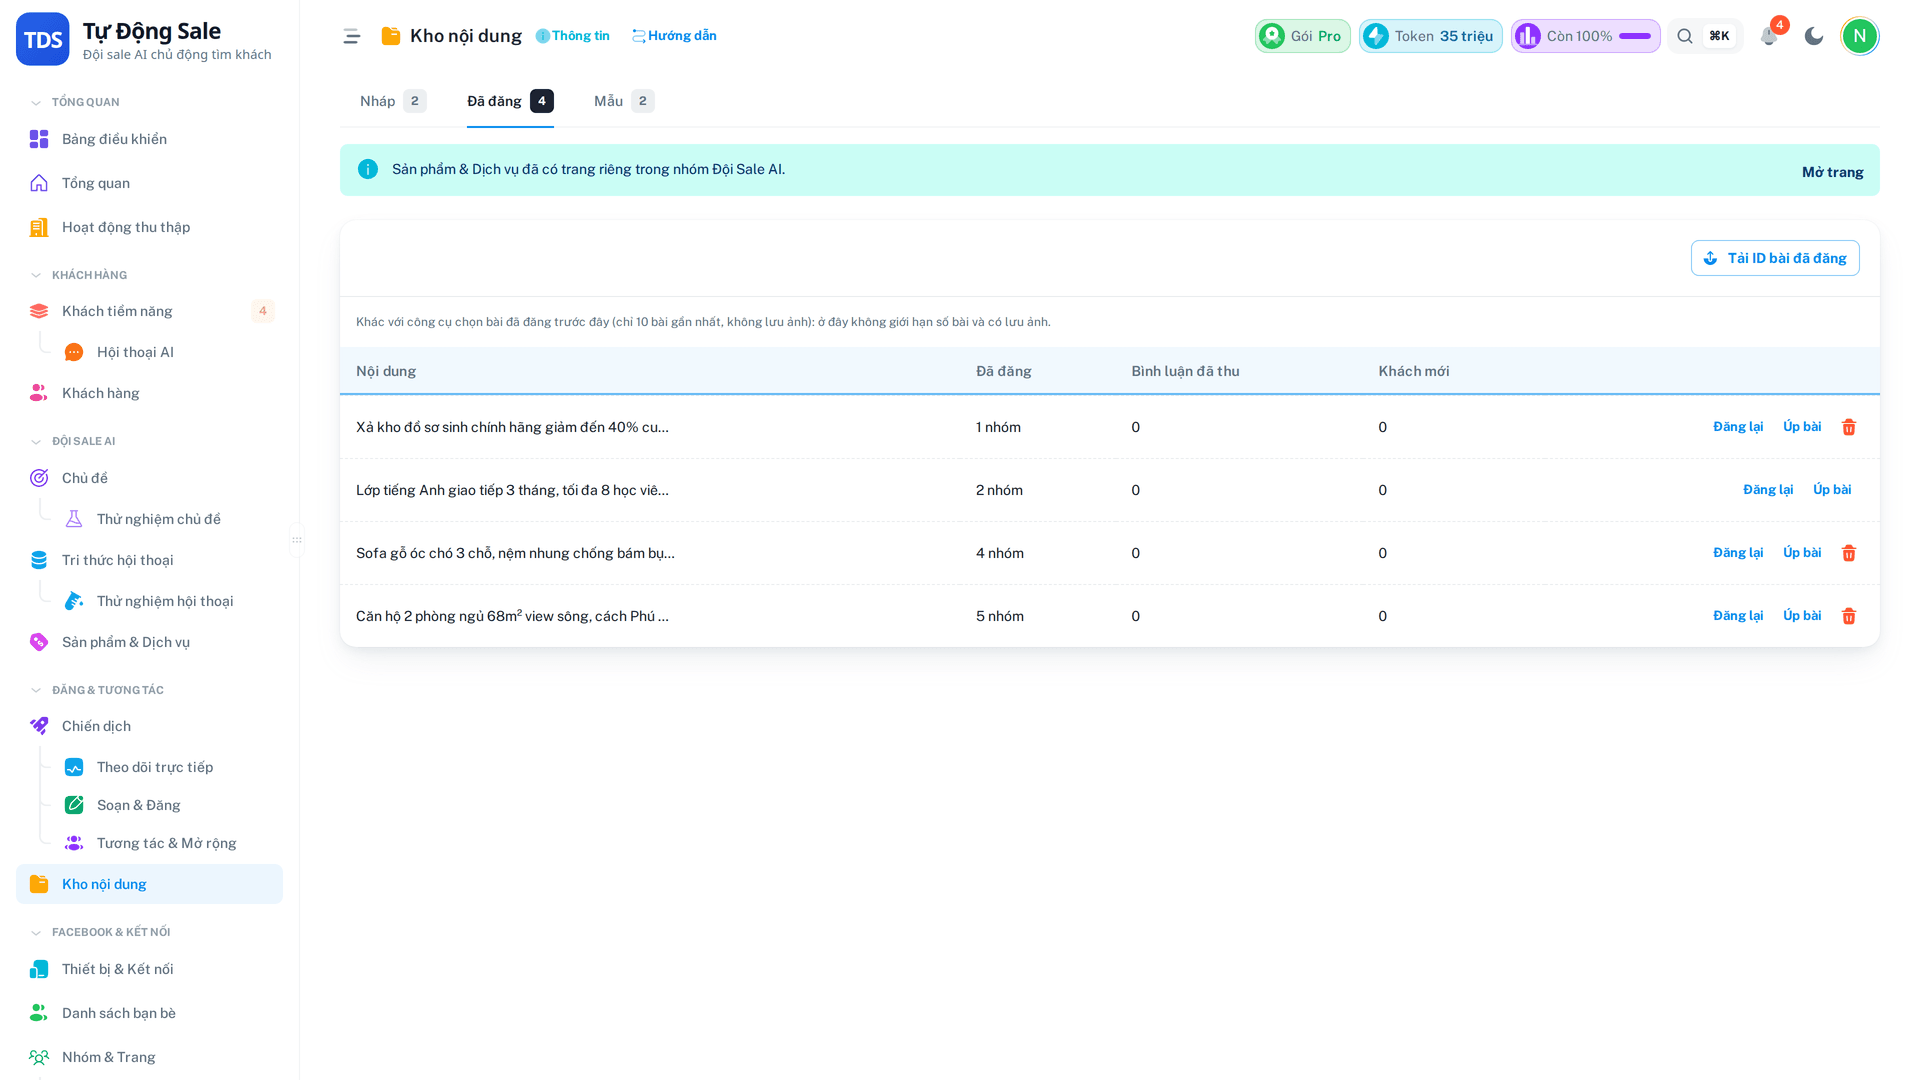The width and height of the screenshot is (1920, 1080).
Task: Open Thiết bị & Kết nối page
Action: click(149, 969)
